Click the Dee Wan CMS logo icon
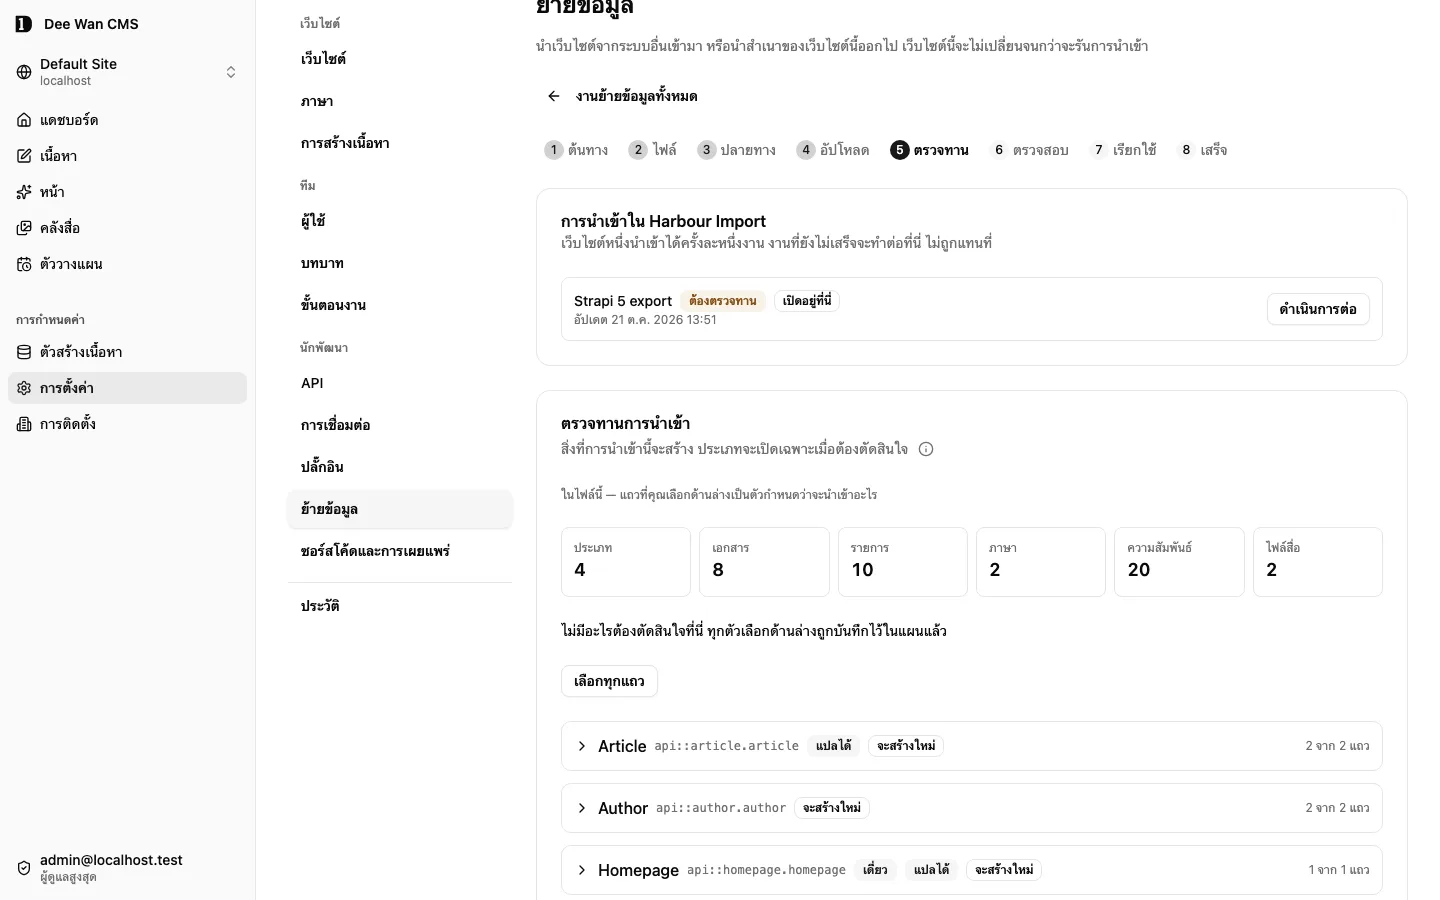The image size is (1440, 900). click(24, 24)
